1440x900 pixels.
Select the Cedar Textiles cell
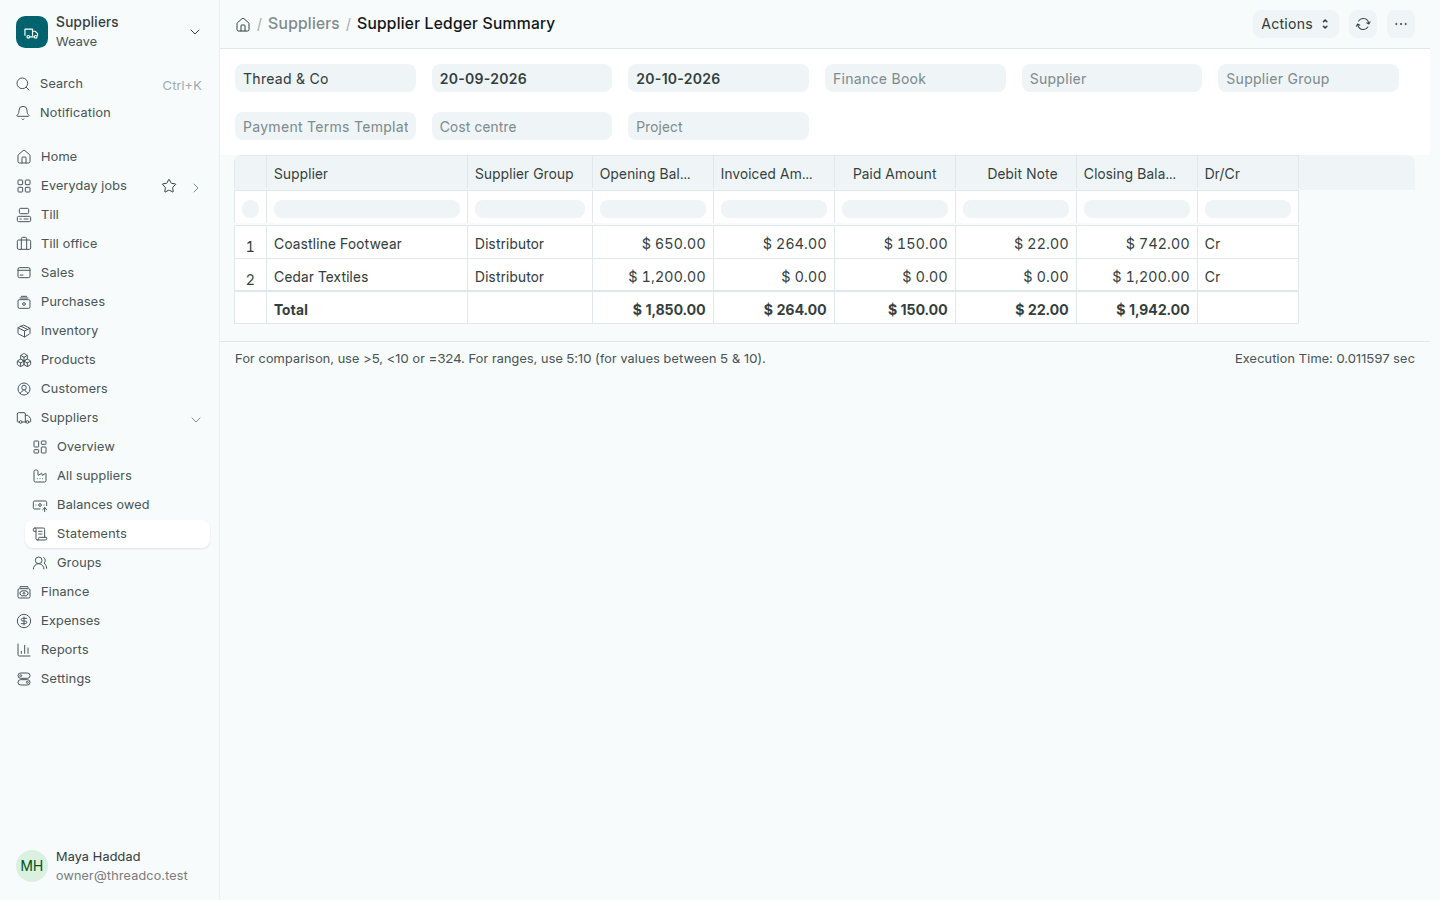367,277
